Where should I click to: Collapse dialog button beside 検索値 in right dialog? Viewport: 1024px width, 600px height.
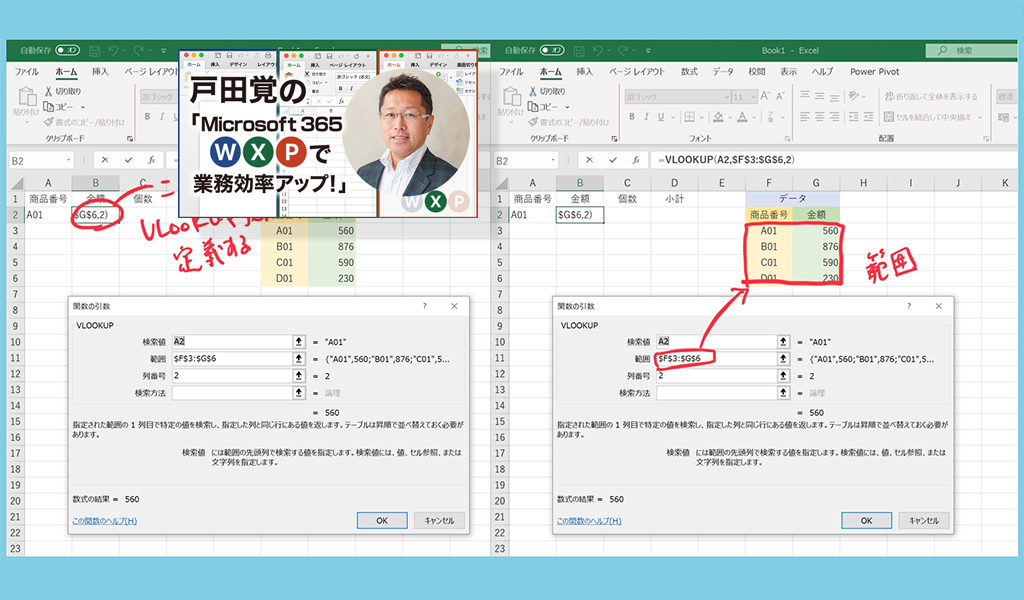pos(783,341)
